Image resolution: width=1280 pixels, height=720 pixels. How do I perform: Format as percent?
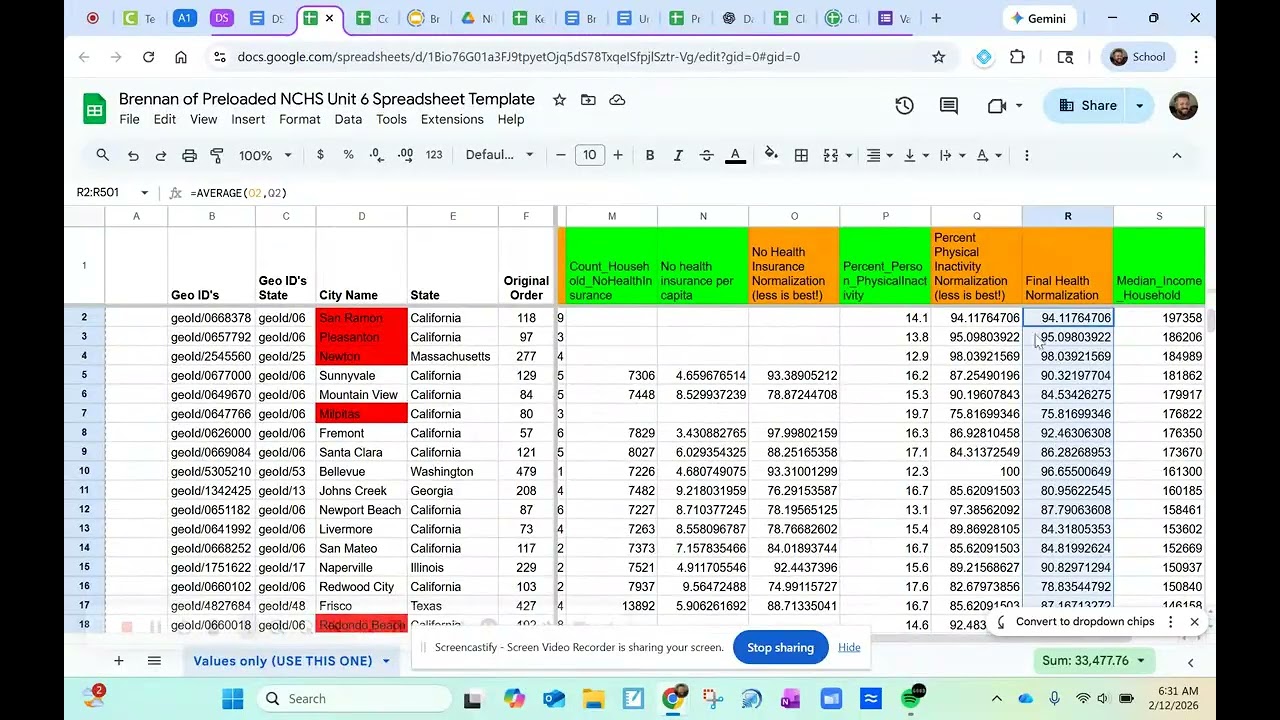coord(348,155)
